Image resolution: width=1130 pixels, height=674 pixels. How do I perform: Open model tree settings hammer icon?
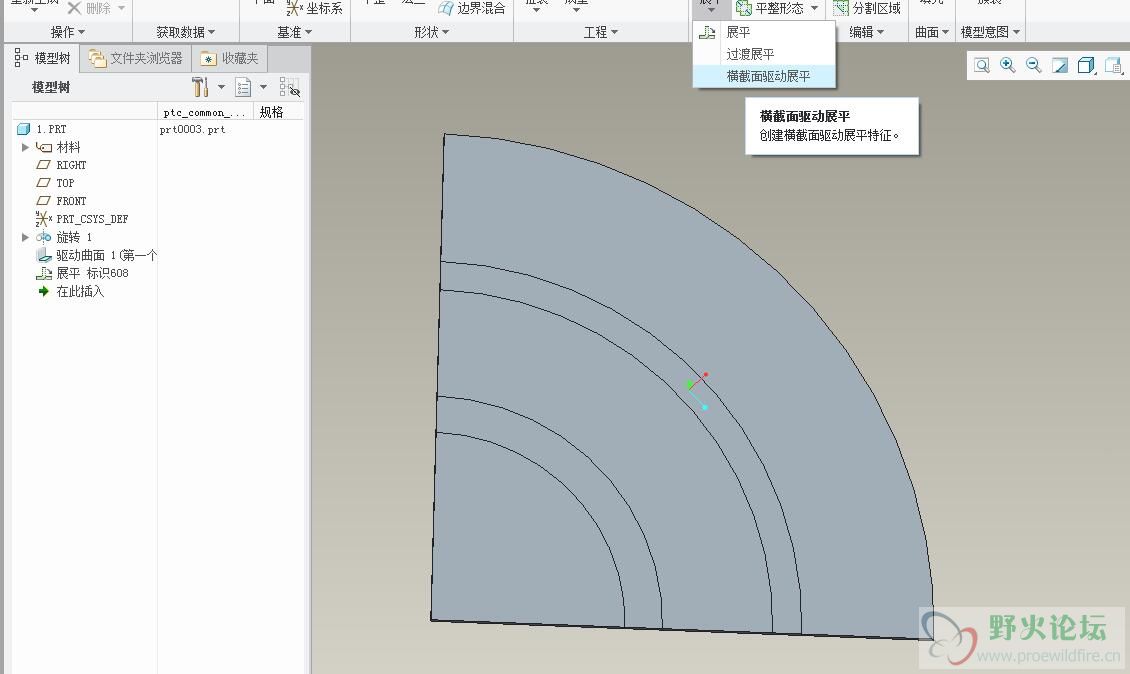(200, 87)
